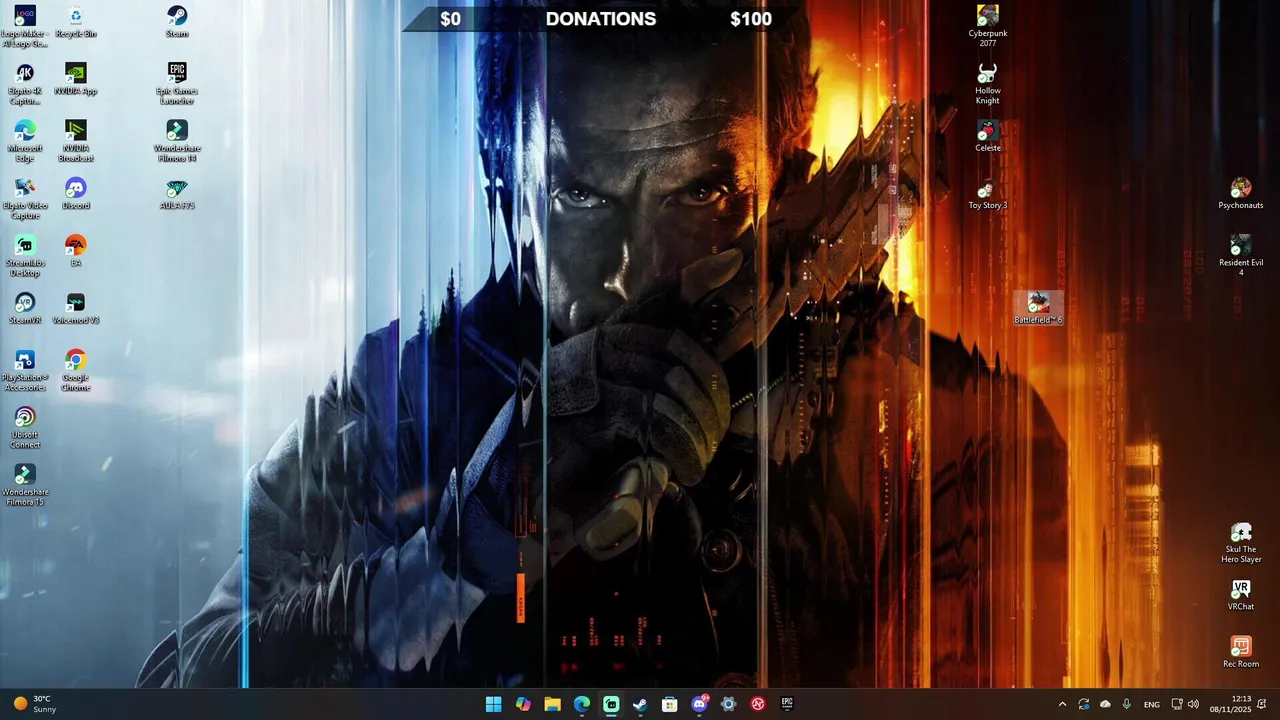1280x720 pixels.
Task: Open Epic Games from the taskbar
Action: tap(787, 704)
